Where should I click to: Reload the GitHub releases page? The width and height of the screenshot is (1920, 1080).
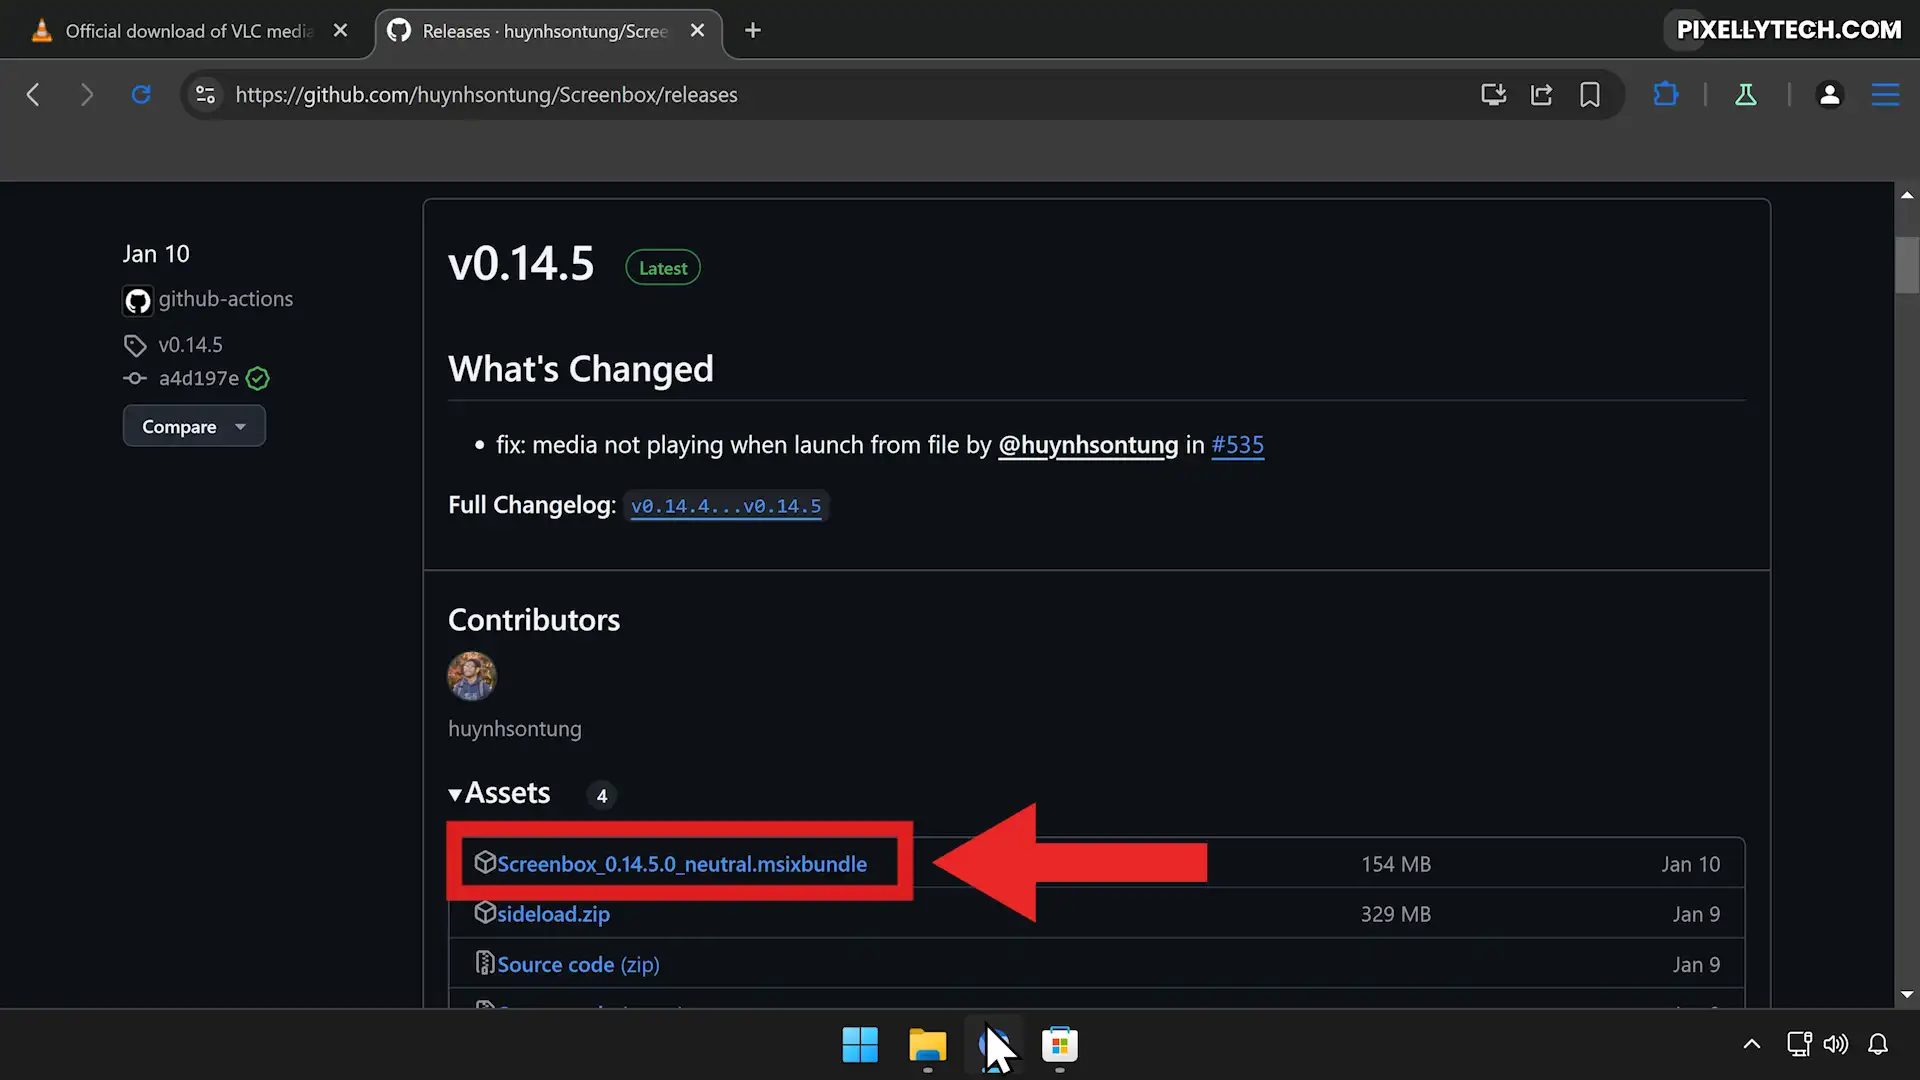(141, 95)
